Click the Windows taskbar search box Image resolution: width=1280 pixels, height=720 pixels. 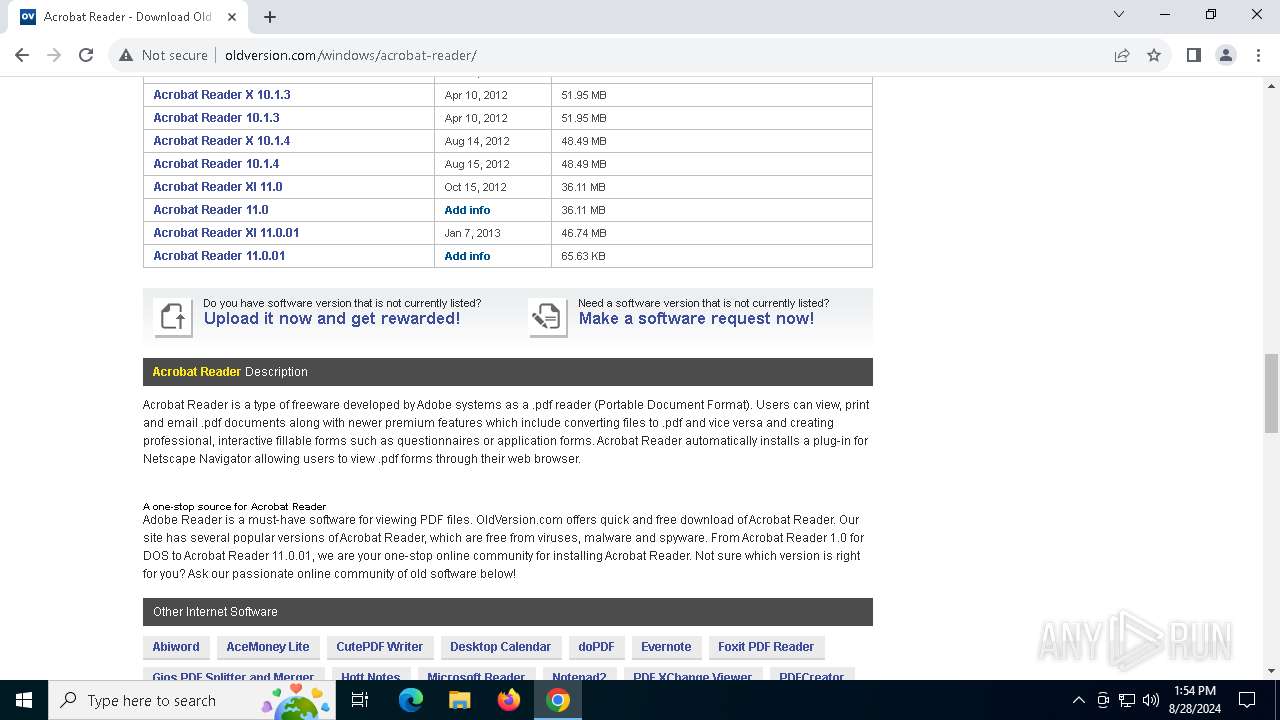coord(194,700)
